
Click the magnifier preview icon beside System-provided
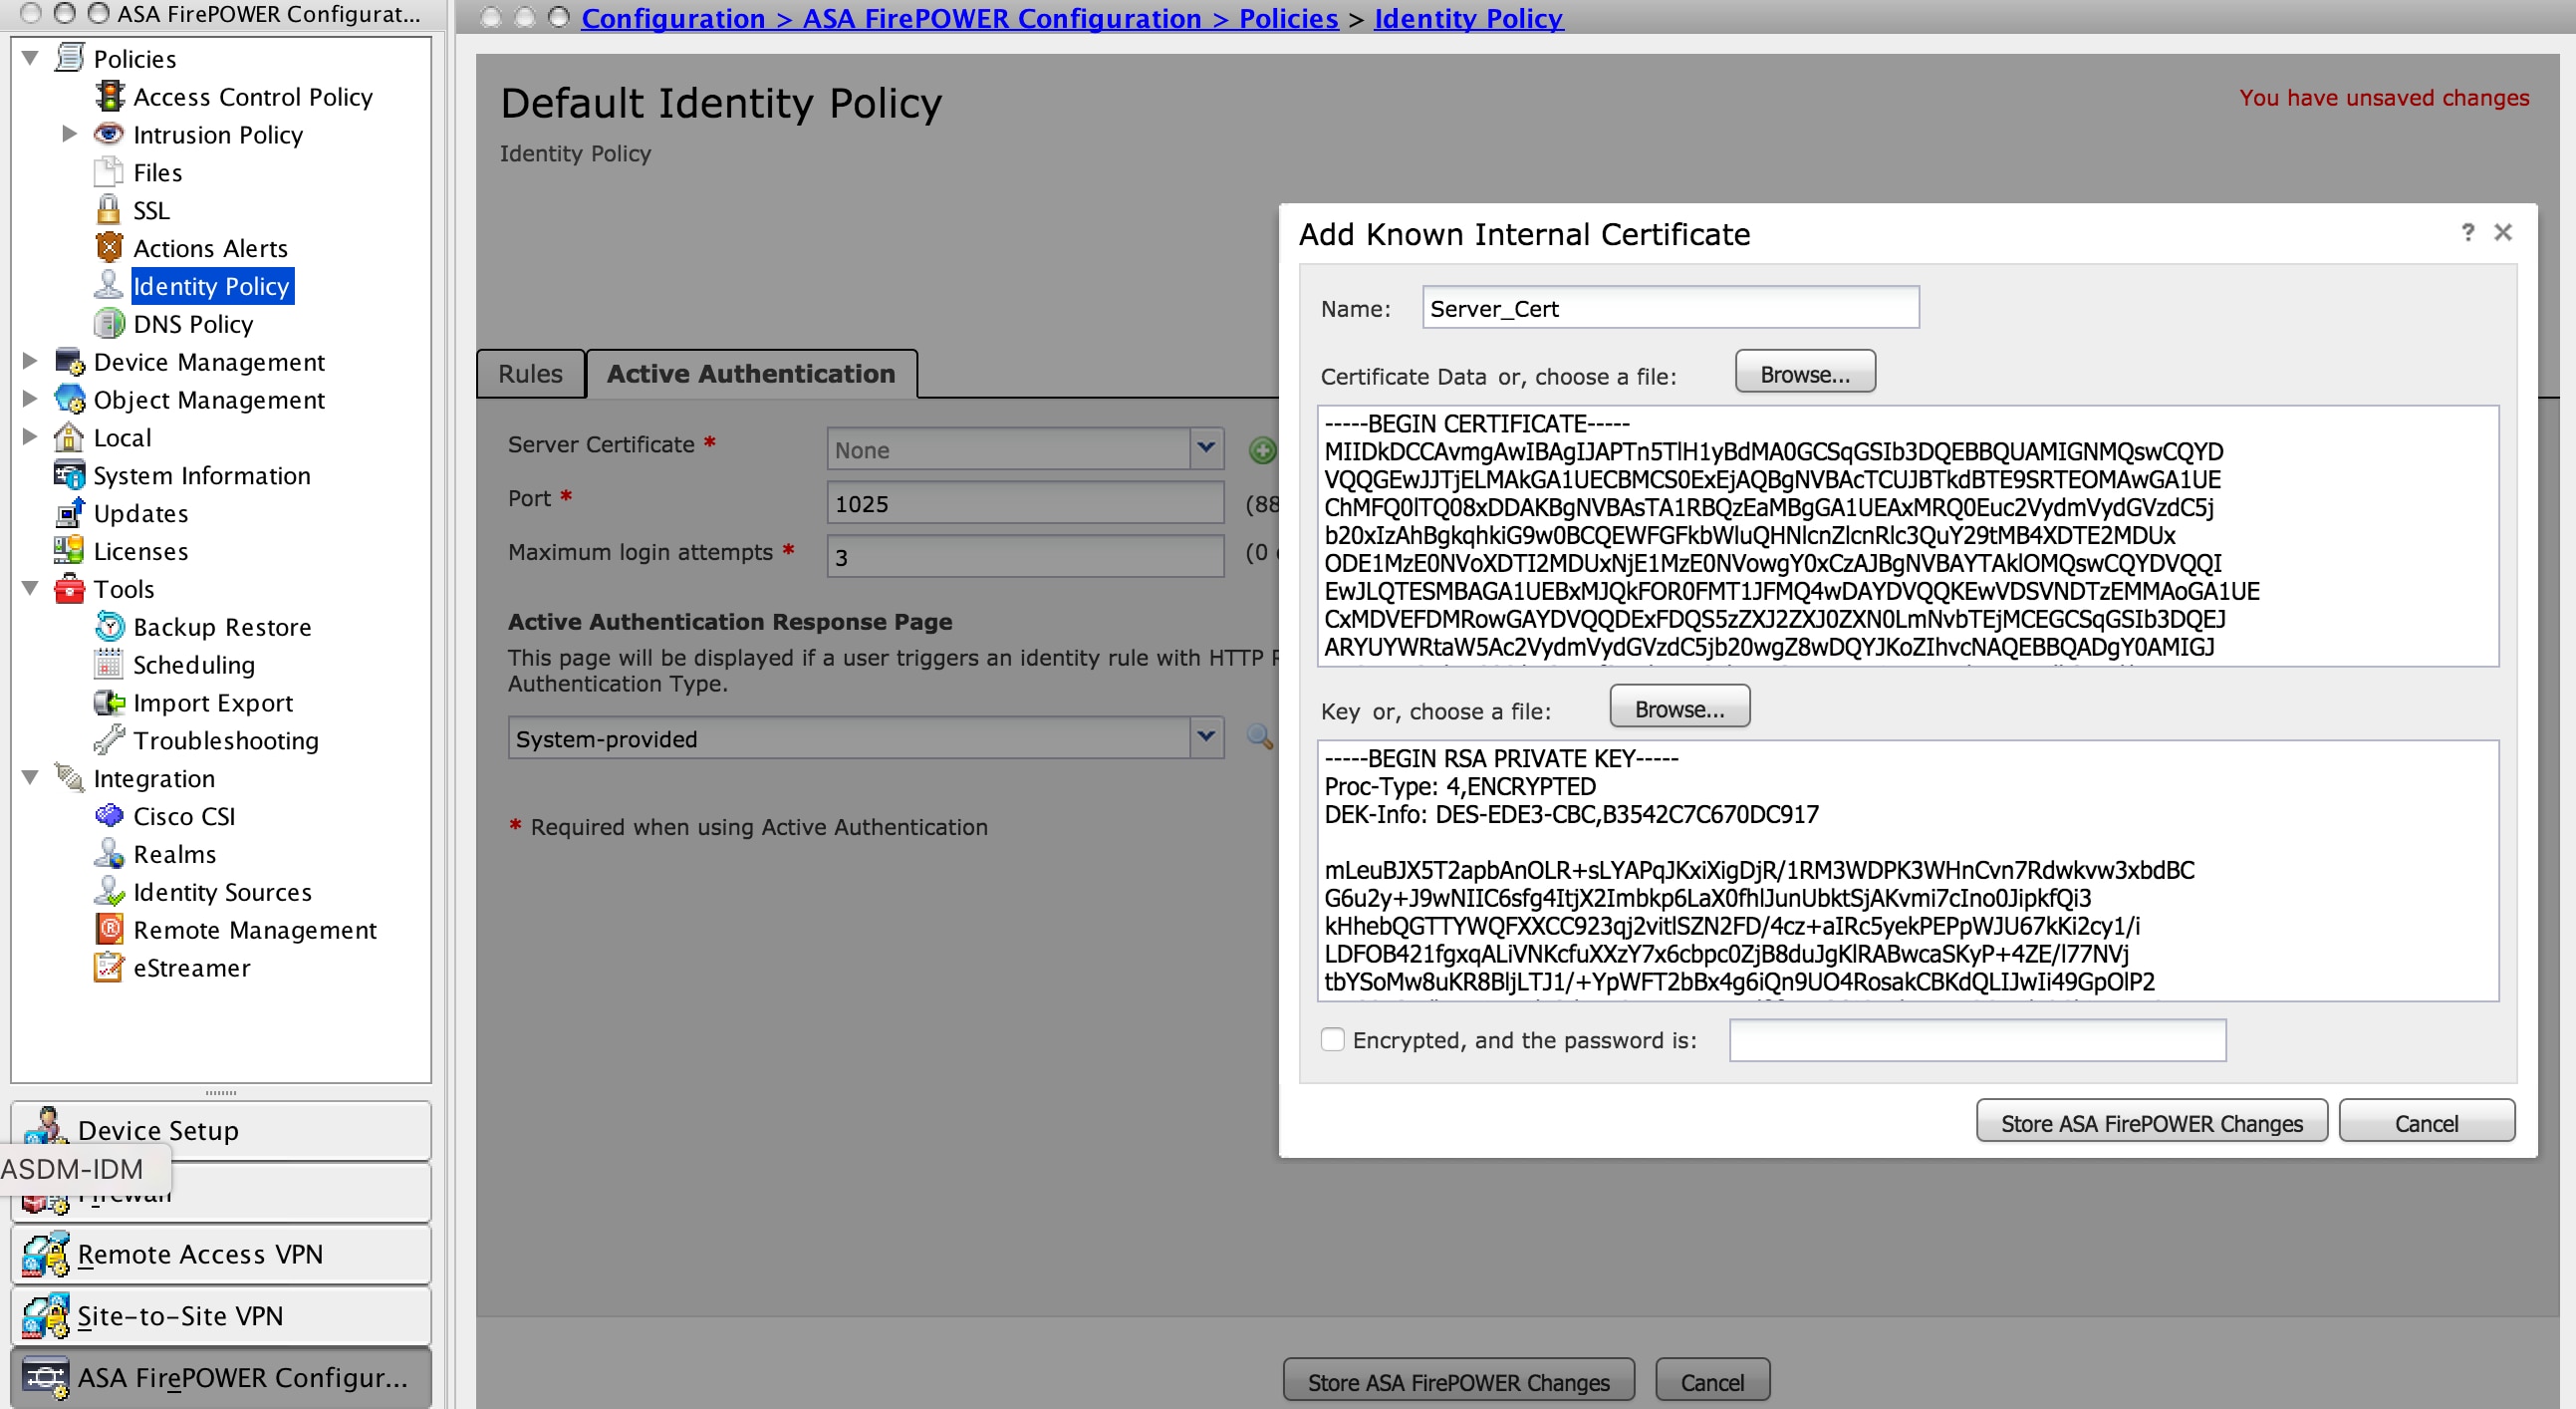click(x=1260, y=738)
